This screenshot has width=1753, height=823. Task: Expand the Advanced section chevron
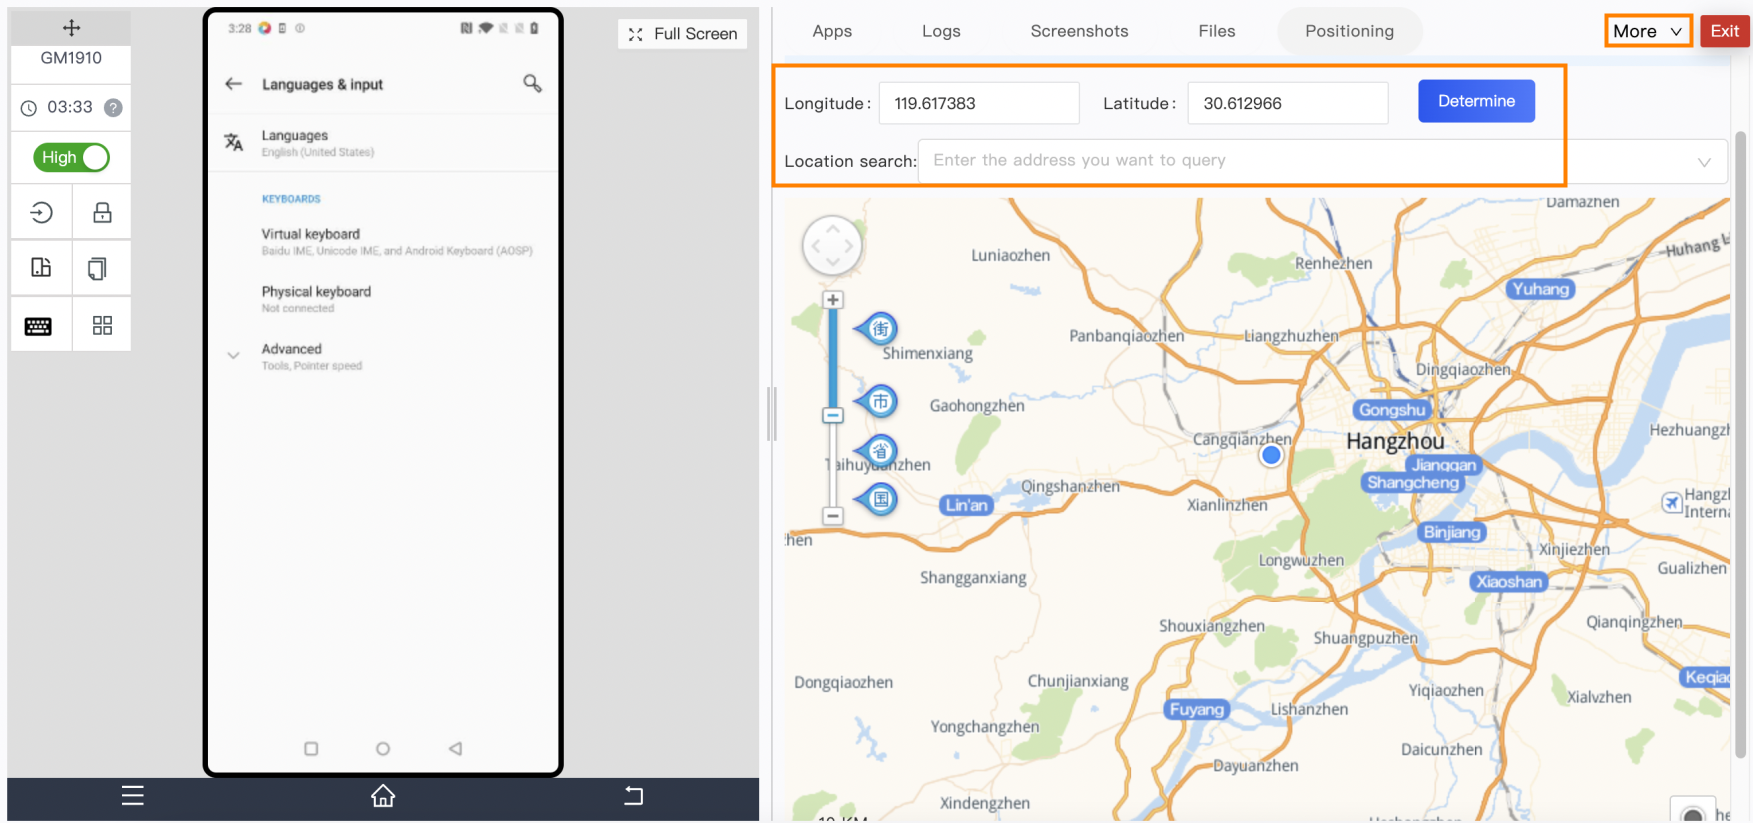(x=233, y=355)
